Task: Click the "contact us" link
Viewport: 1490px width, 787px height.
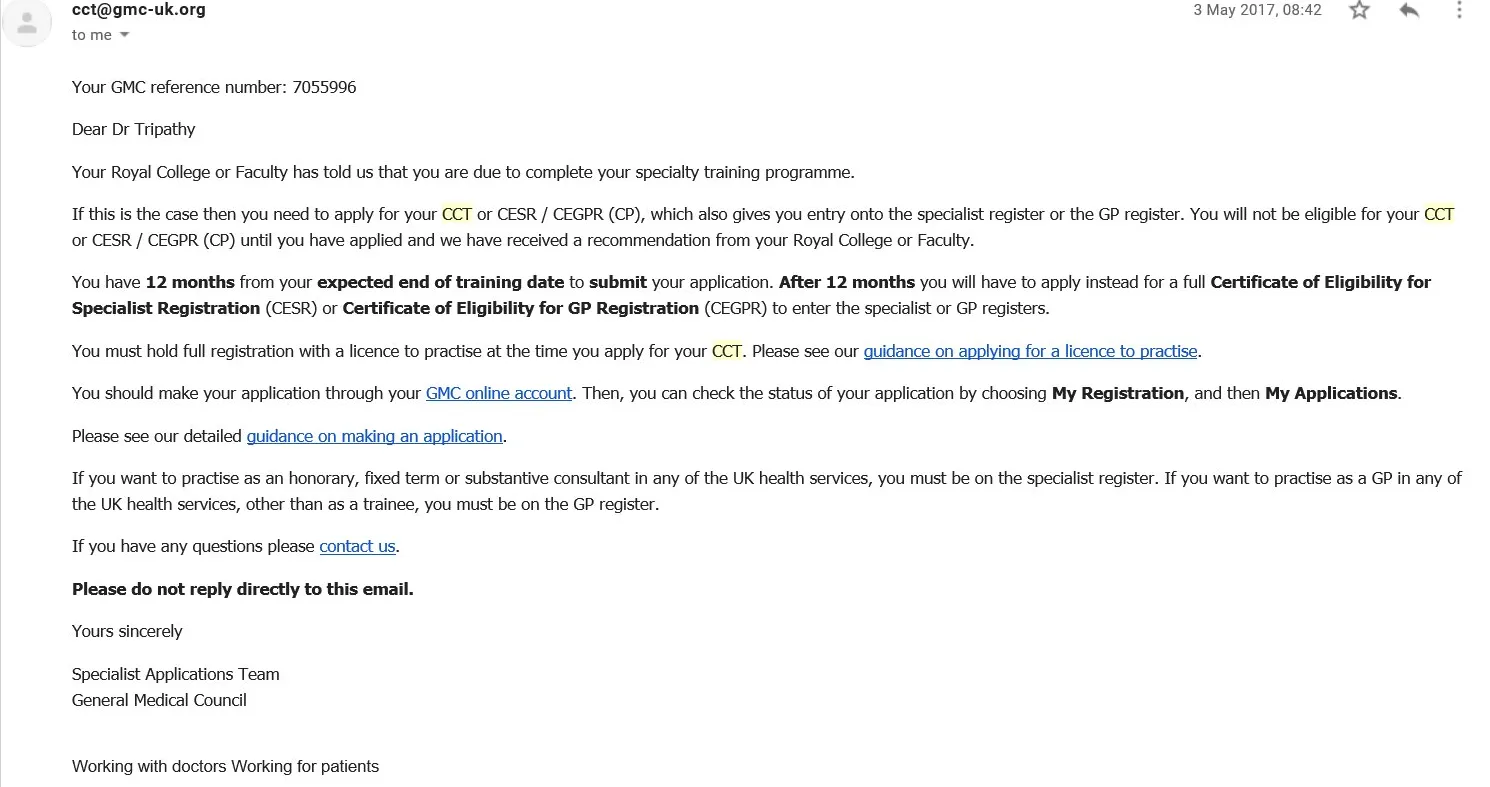Action: [x=357, y=546]
